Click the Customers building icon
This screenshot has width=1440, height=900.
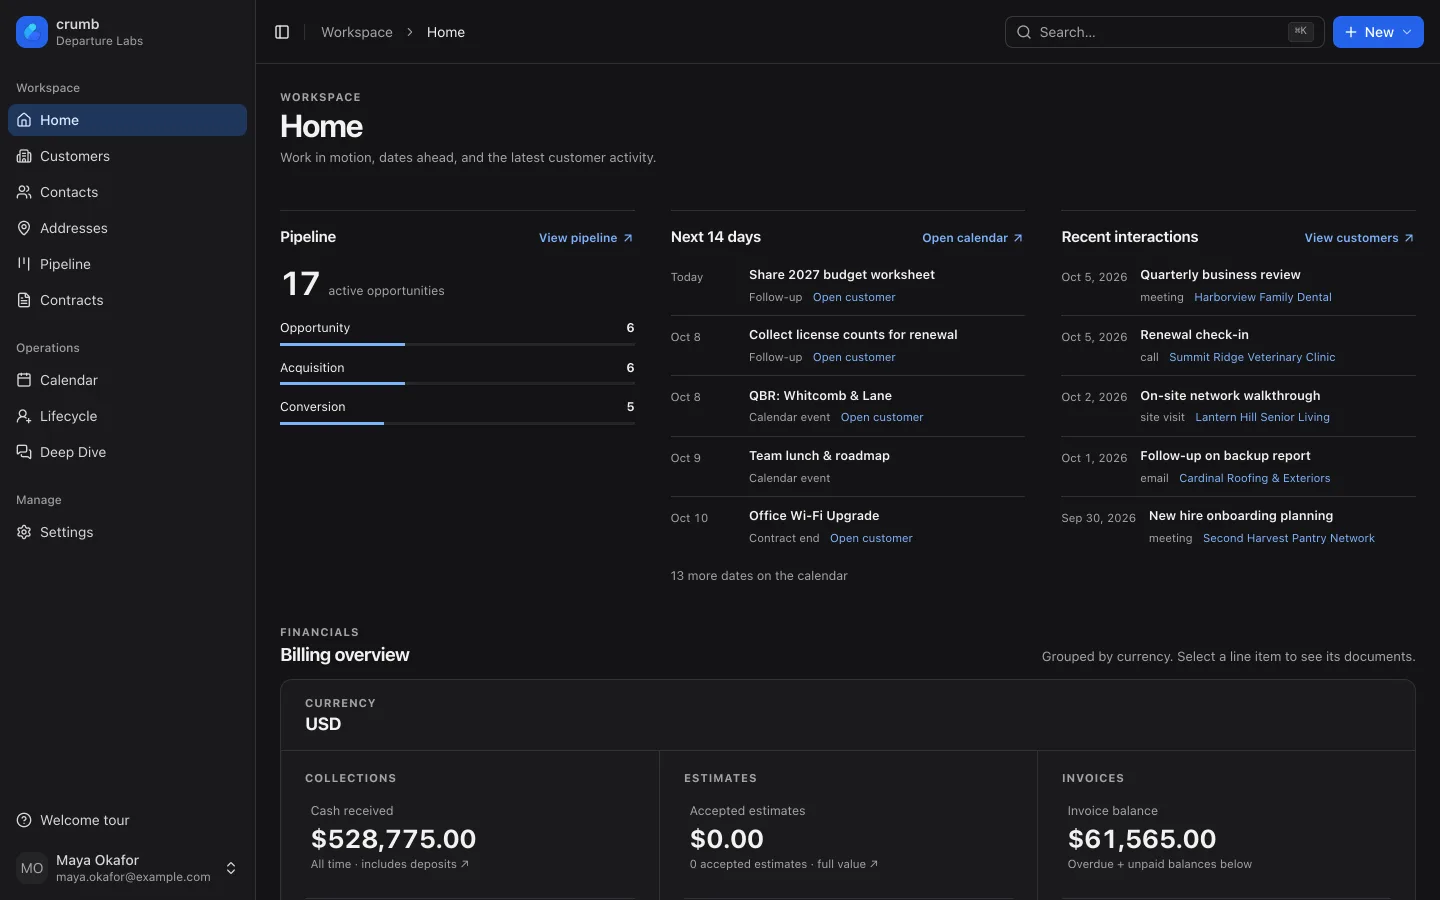pos(24,156)
